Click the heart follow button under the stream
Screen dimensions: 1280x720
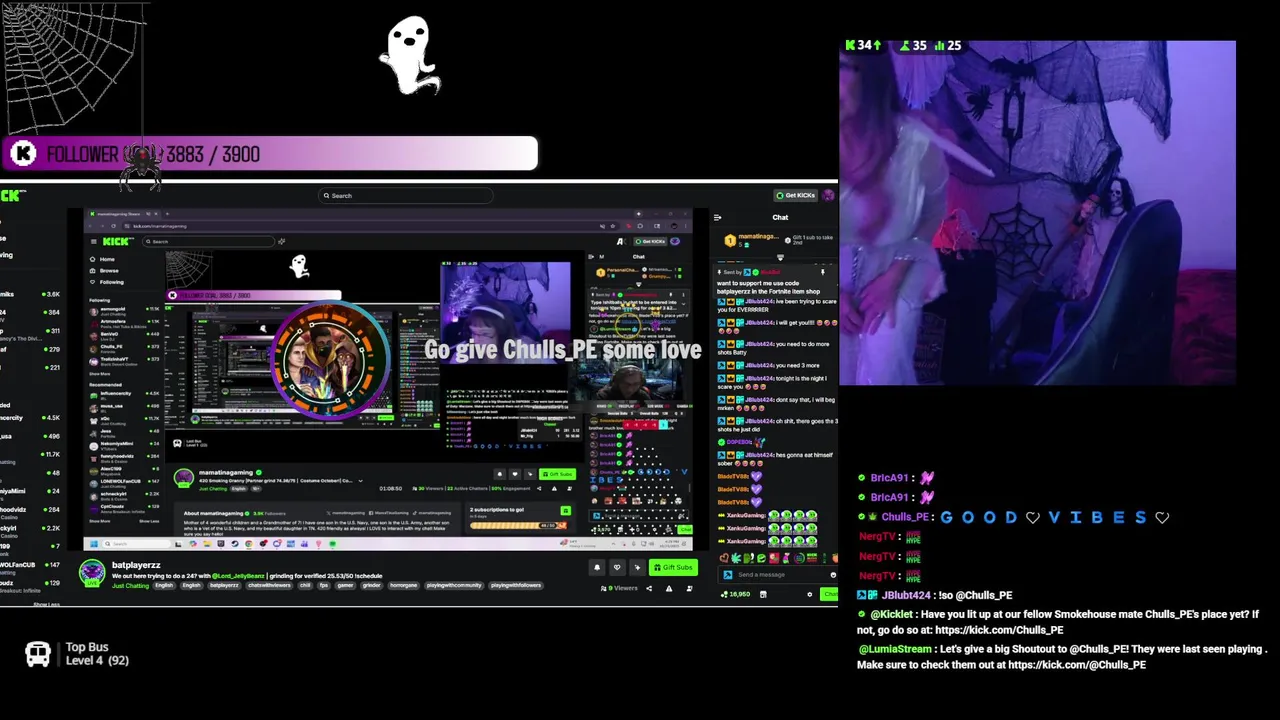click(x=617, y=568)
